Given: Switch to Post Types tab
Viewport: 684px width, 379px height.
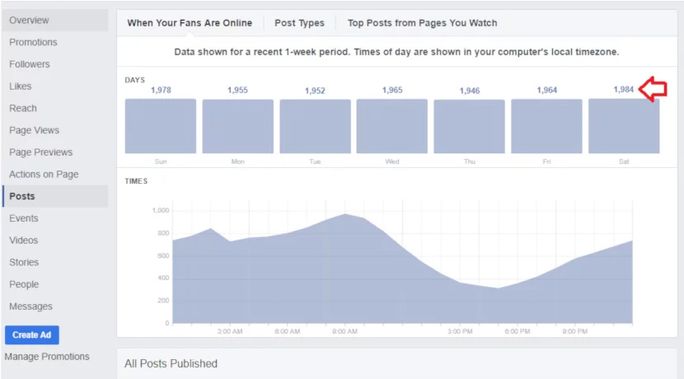Looking at the screenshot, I should (x=299, y=23).
